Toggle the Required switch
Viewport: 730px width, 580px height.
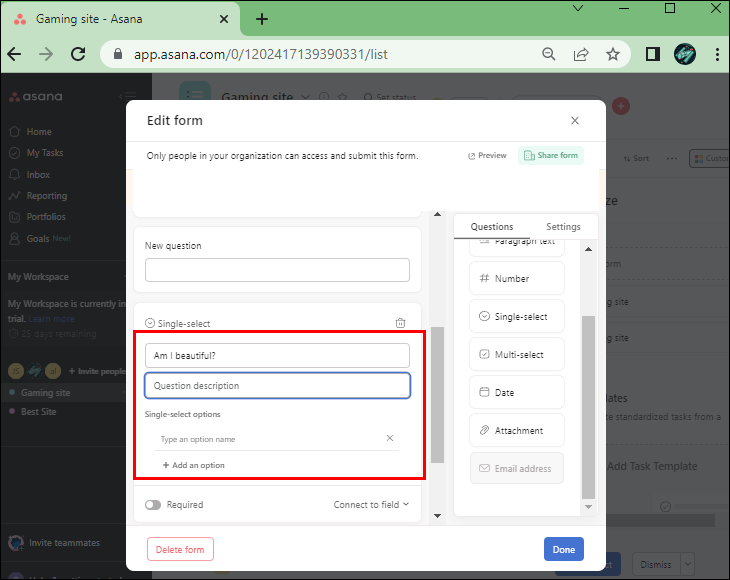pos(153,505)
